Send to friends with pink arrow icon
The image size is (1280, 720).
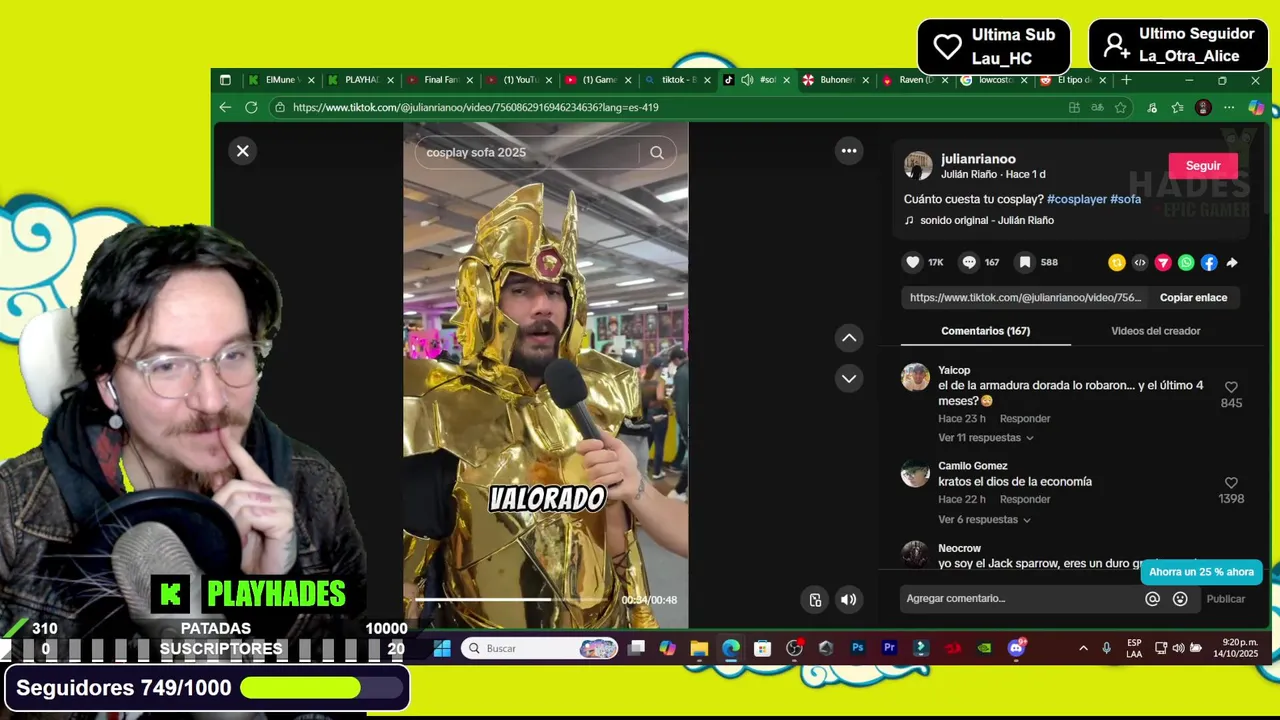1163,263
